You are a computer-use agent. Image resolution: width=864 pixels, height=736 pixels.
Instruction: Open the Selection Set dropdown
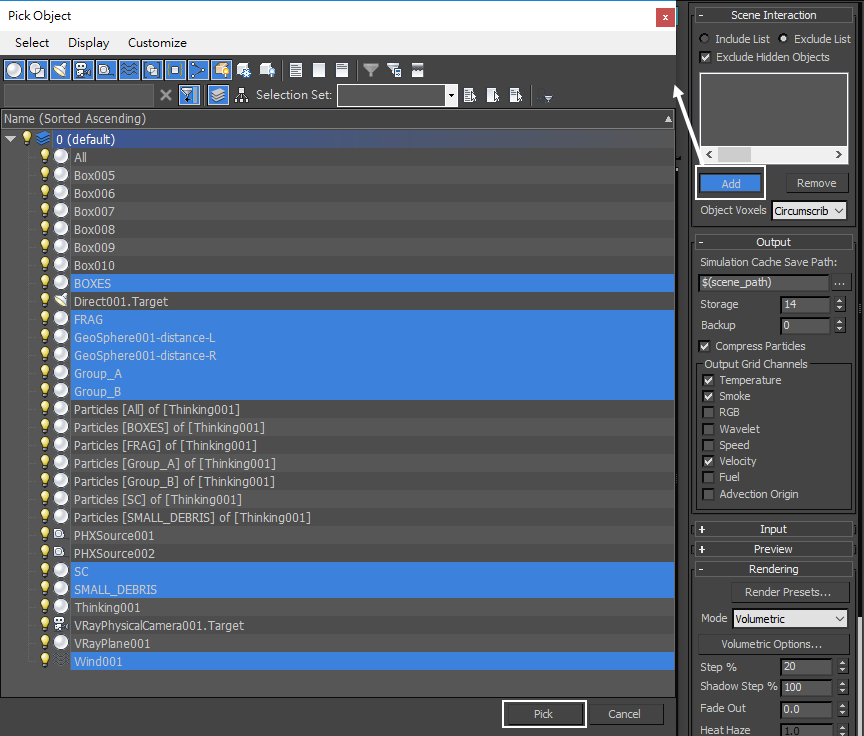[x=451, y=95]
